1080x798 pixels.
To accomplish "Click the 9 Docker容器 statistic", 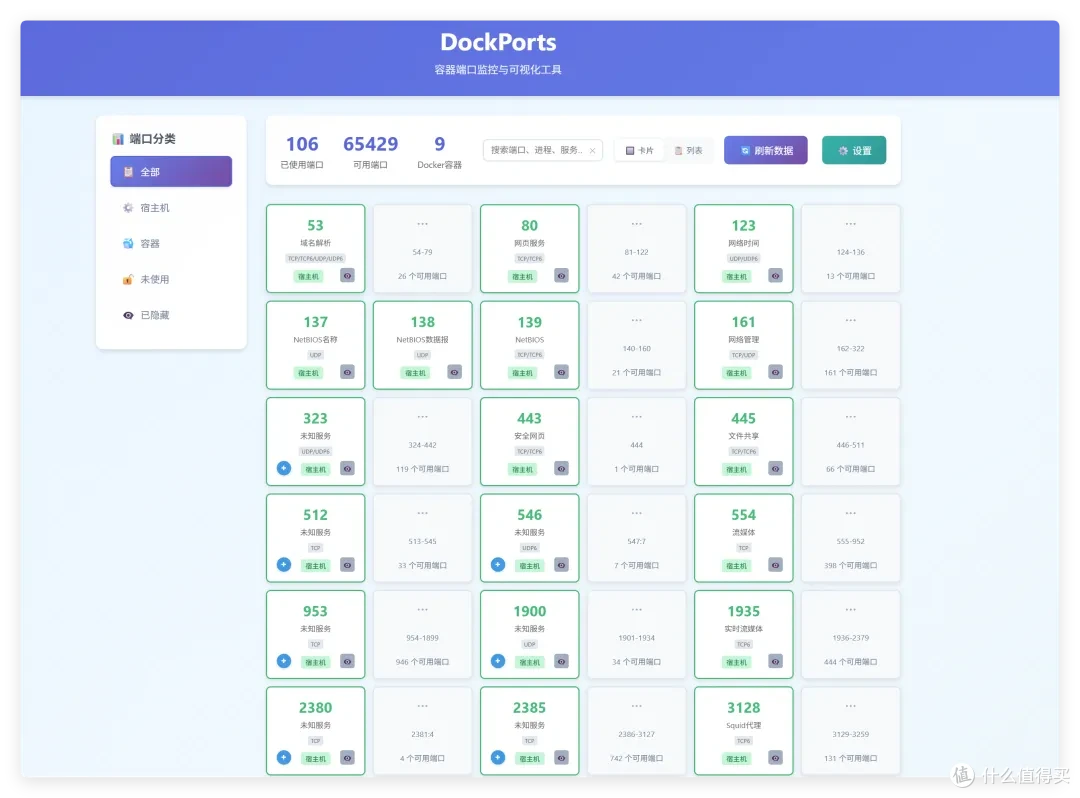I will click(x=439, y=152).
